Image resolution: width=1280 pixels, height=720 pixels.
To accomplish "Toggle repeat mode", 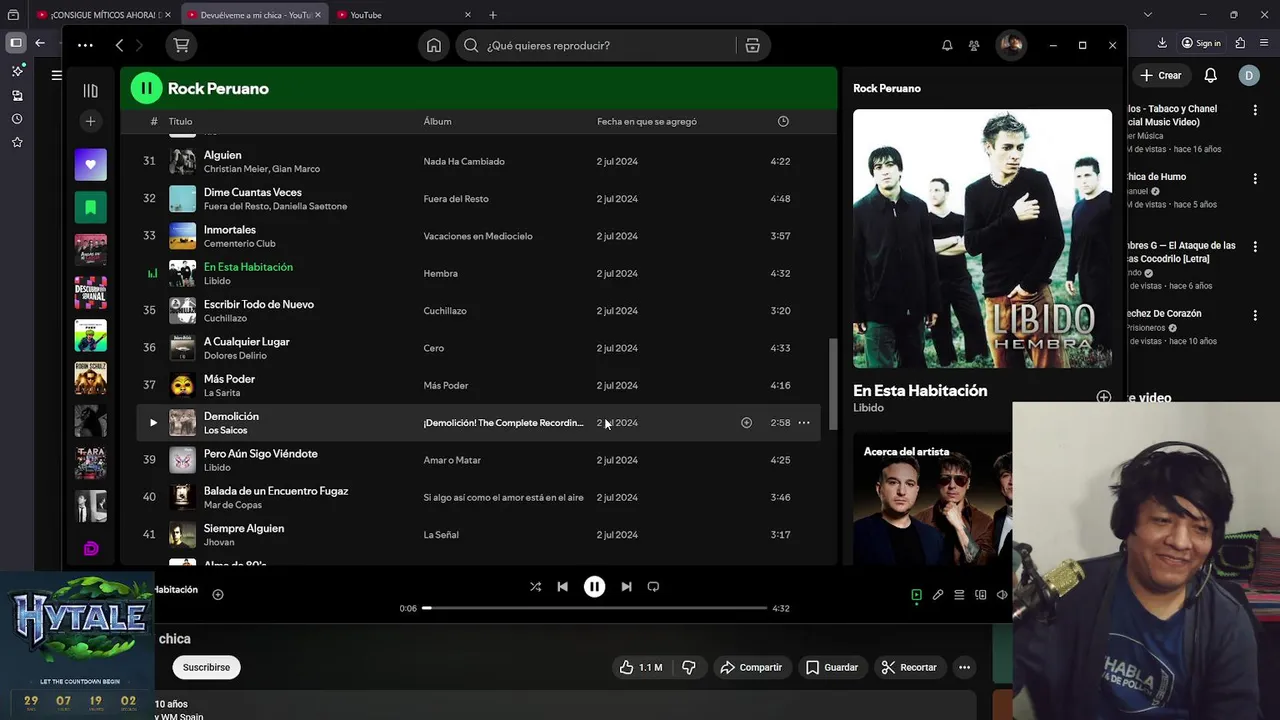I will tap(653, 587).
